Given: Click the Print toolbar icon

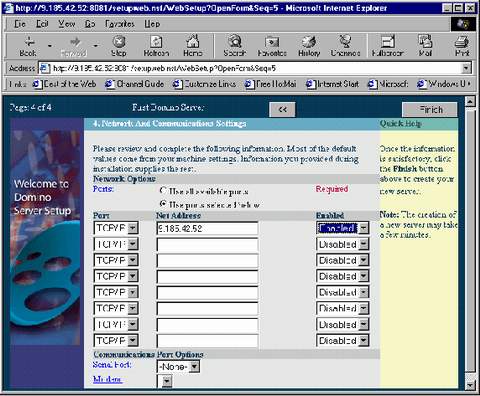Looking at the screenshot, I should pos(462,42).
